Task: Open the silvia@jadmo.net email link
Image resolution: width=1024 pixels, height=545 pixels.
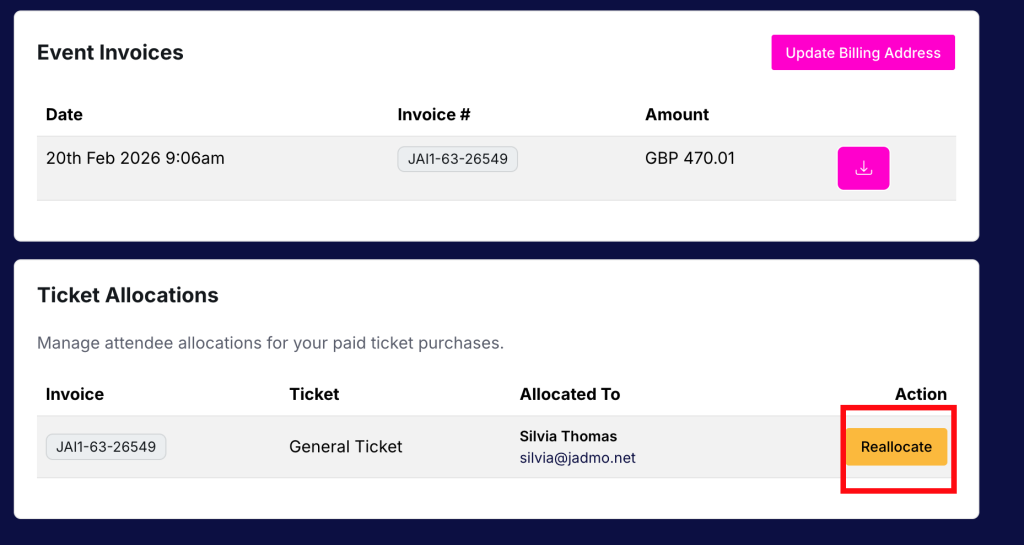Action: 577,458
